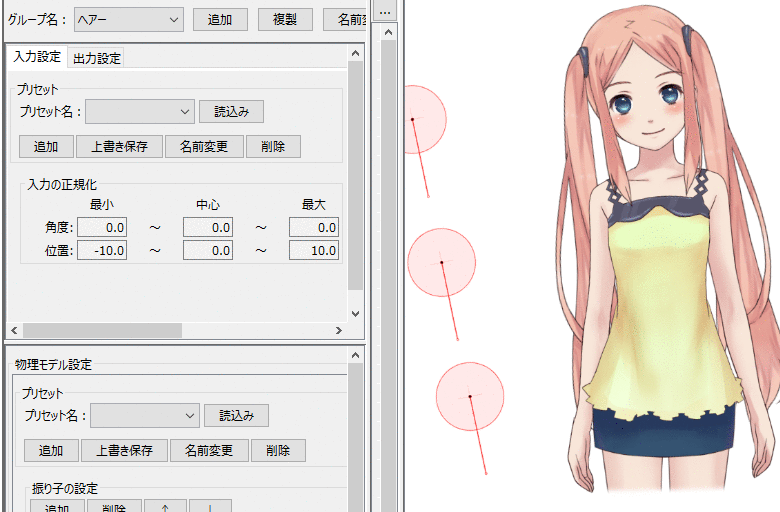Viewport: 780px width, 512px height.
Task: Select the bottom pendulum circle in preview
Action: pos(469,396)
